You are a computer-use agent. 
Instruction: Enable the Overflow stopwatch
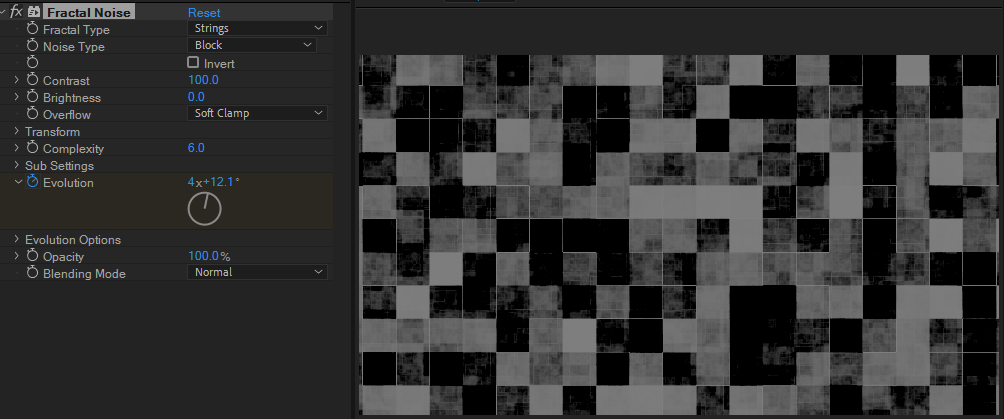33,114
